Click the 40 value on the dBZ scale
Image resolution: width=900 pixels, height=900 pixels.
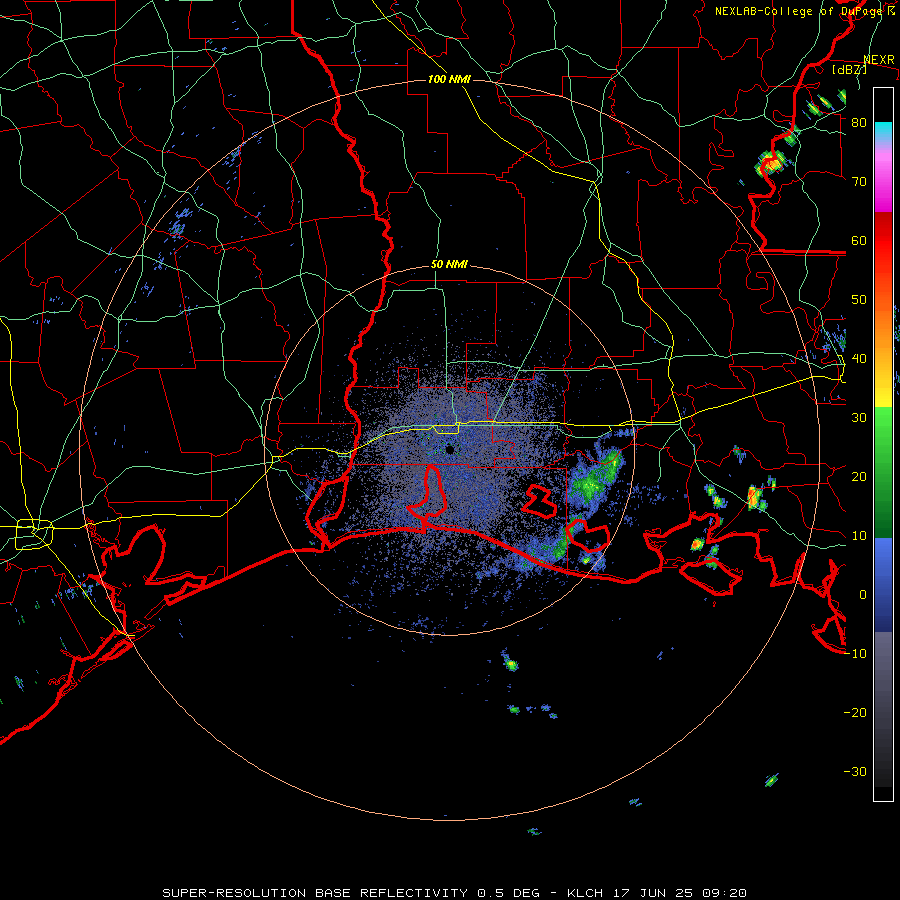coord(859,359)
